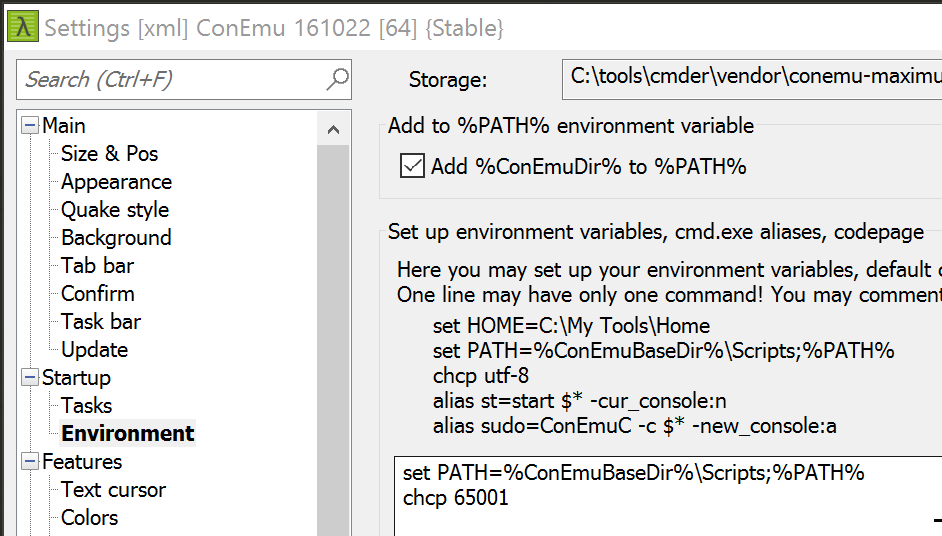Click the ConEmu lambda title bar icon
This screenshot has width=942, height=536.
tap(22, 26)
